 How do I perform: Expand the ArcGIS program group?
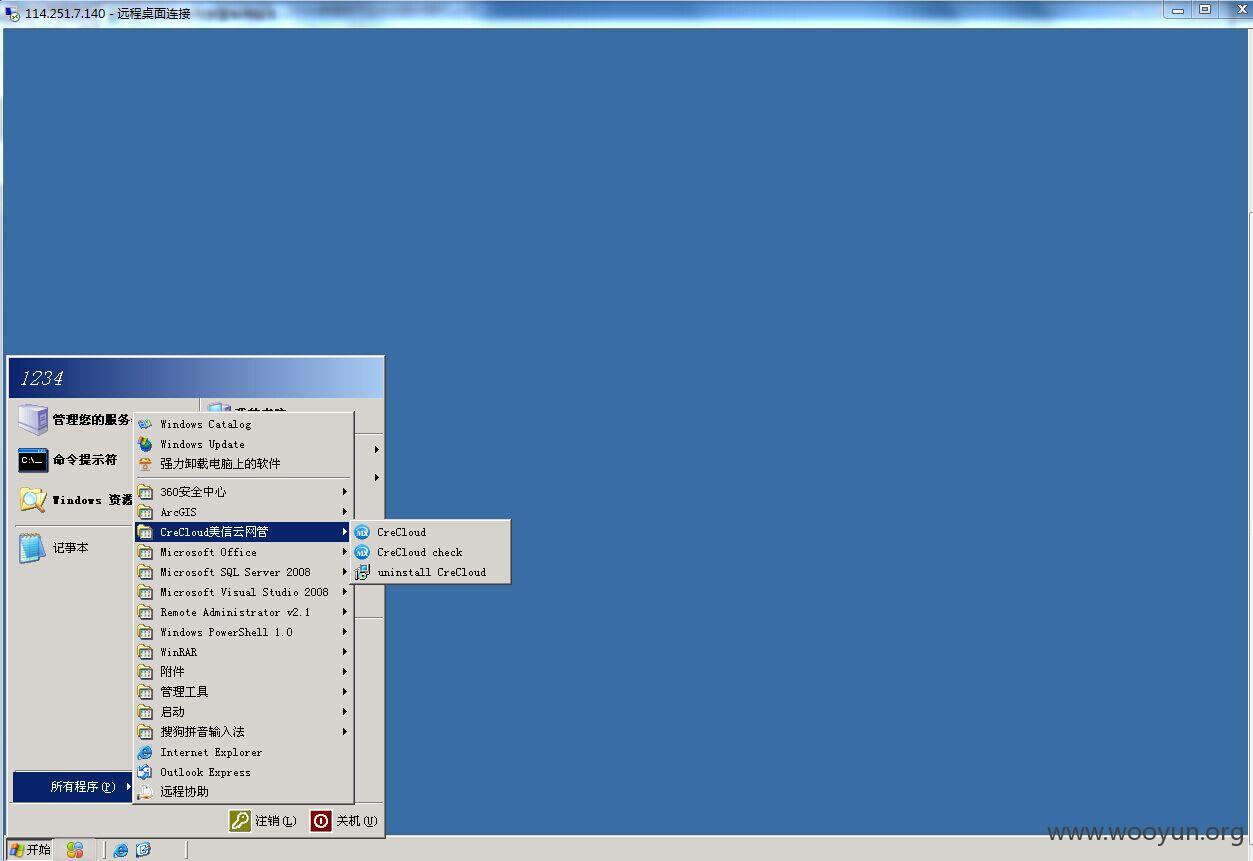243,512
